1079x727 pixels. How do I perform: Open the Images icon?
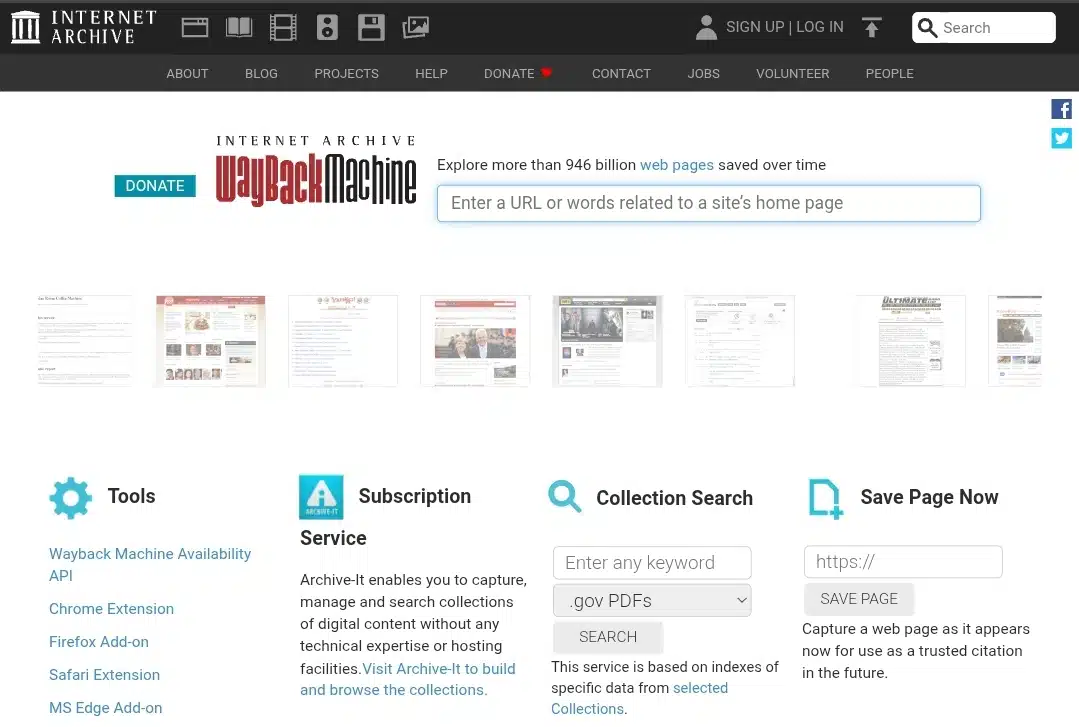tap(416, 28)
